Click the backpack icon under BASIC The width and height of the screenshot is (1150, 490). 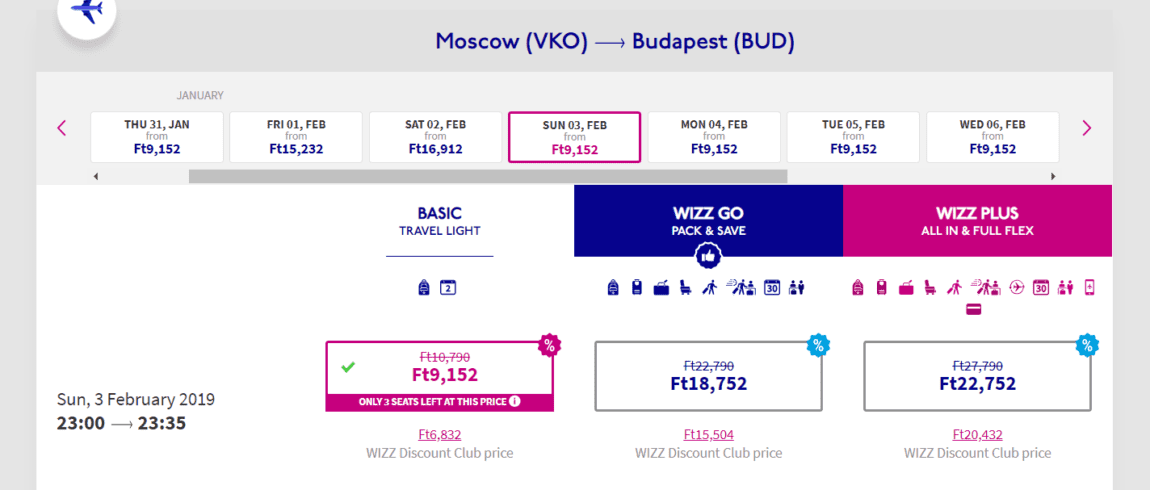(x=423, y=288)
